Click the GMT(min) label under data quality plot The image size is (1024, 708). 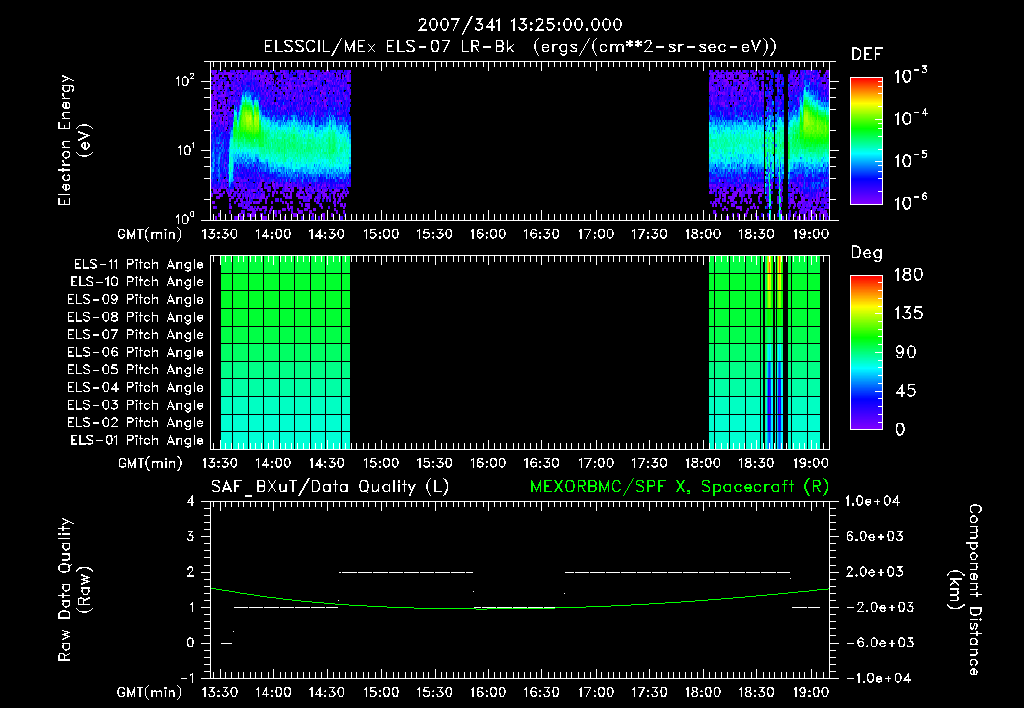150,692
